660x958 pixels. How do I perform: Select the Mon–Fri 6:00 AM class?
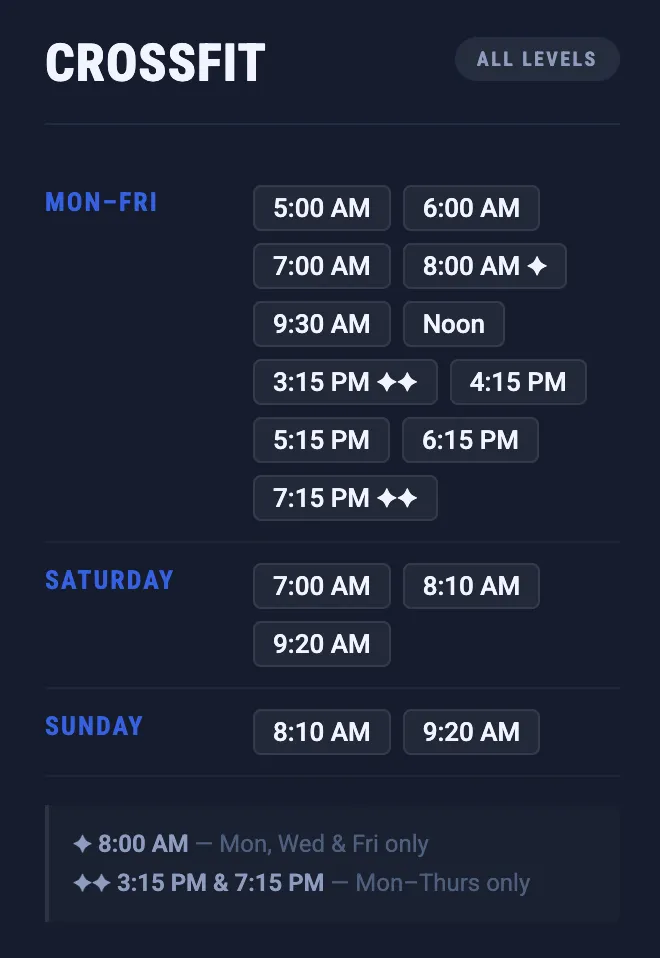pyautogui.click(x=471, y=208)
